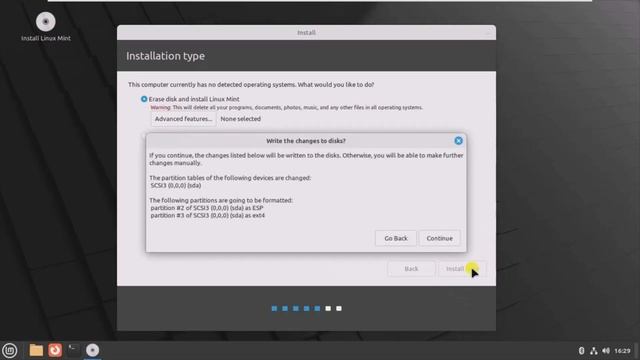Launch the Files folder icon in taskbar
The image size is (640, 360).
(x=36, y=350)
